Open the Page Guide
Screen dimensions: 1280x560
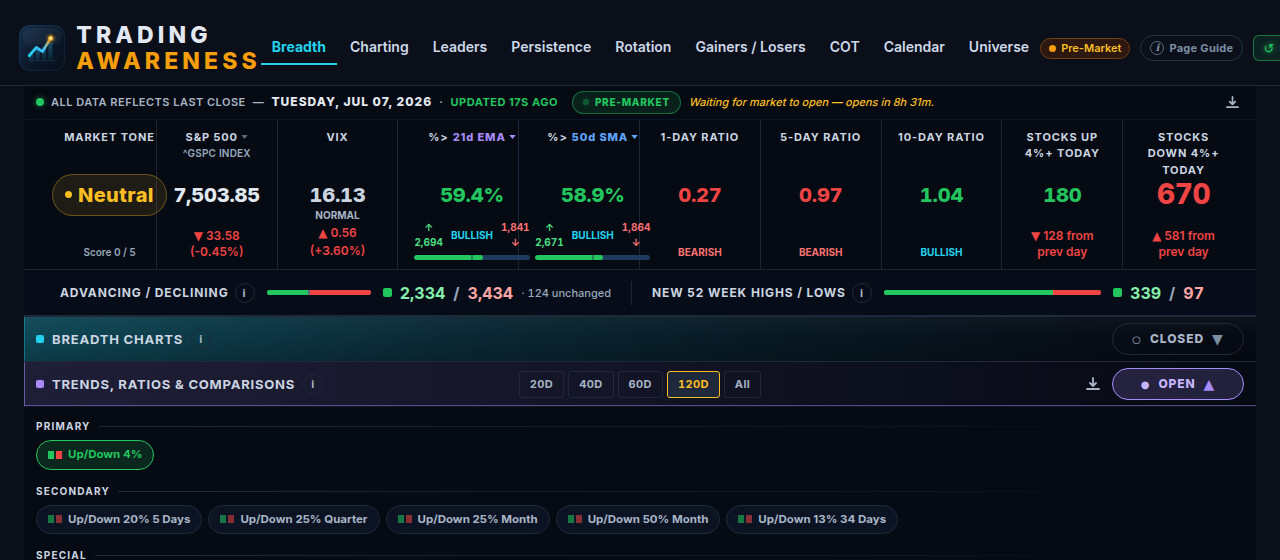1192,48
